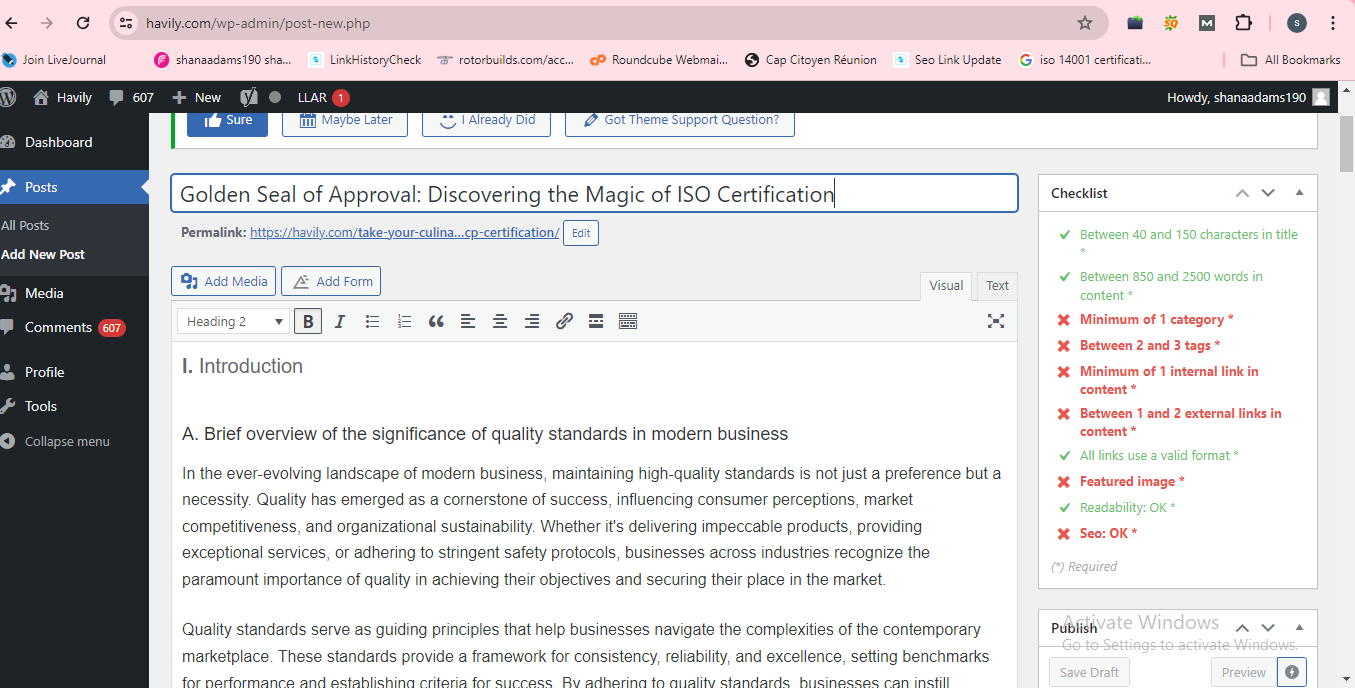Apply blockquote formatting
Image resolution: width=1355 pixels, height=688 pixels.
coord(436,321)
